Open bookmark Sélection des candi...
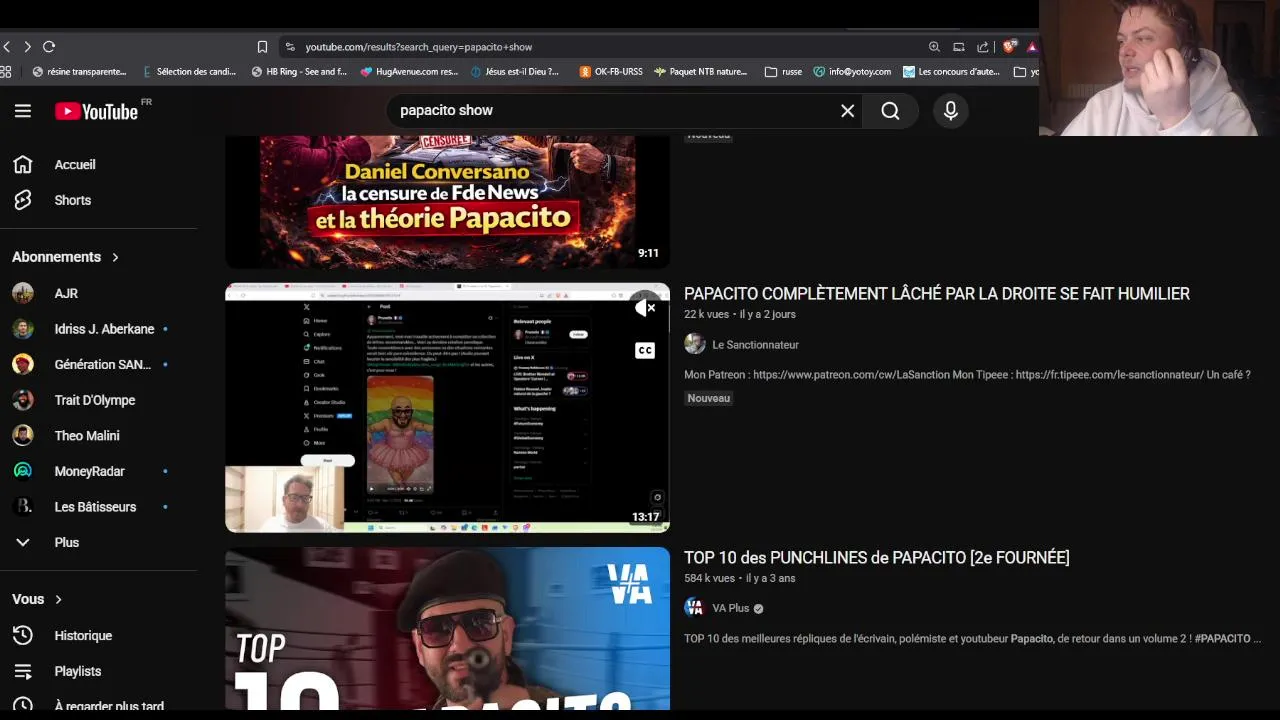This screenshot has width=1280, height=720. (190, 72)
